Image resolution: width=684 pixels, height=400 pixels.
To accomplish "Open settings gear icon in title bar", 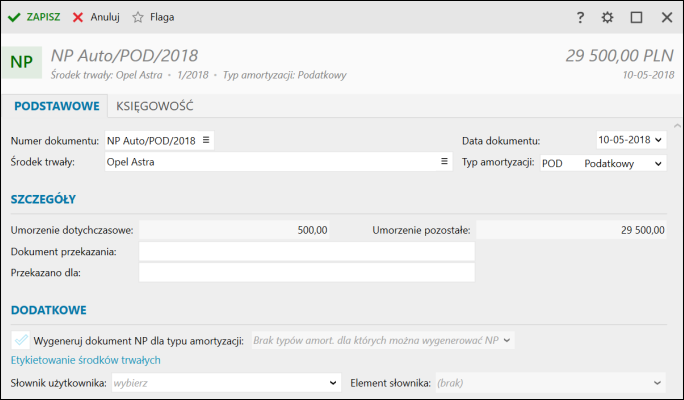I will (607, 17).
